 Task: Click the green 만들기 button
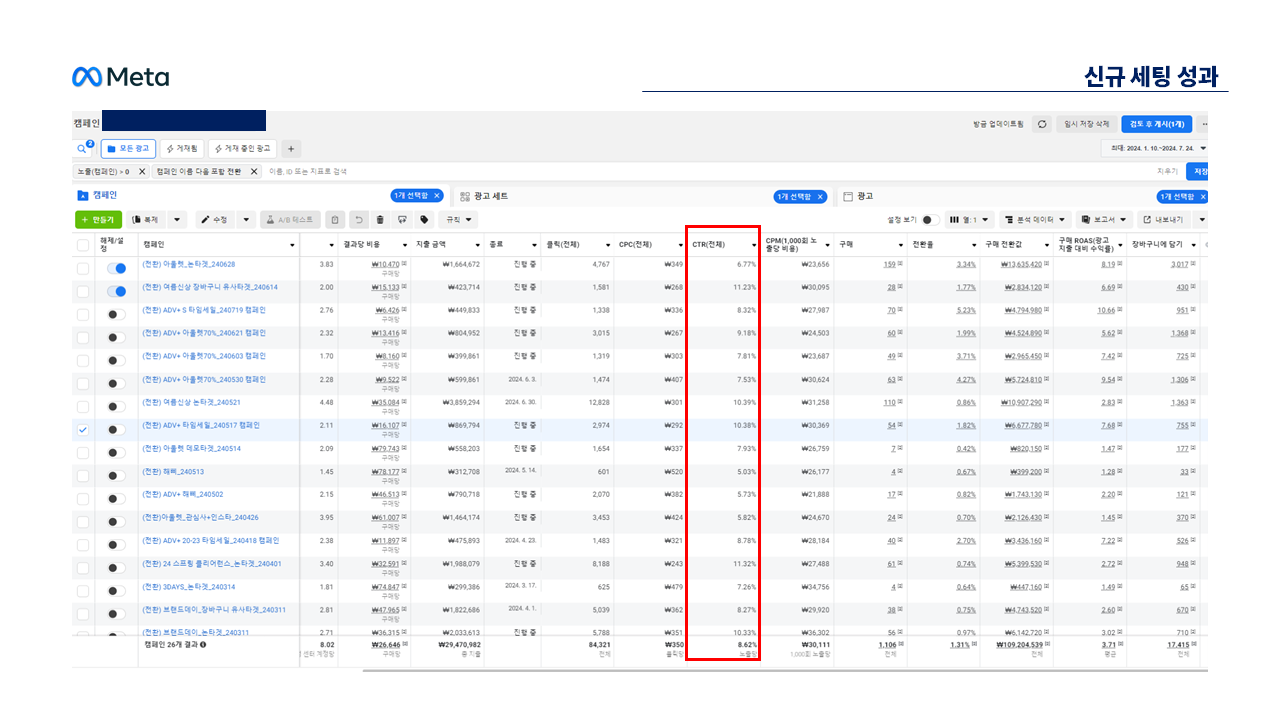click(x=98, y=219)
